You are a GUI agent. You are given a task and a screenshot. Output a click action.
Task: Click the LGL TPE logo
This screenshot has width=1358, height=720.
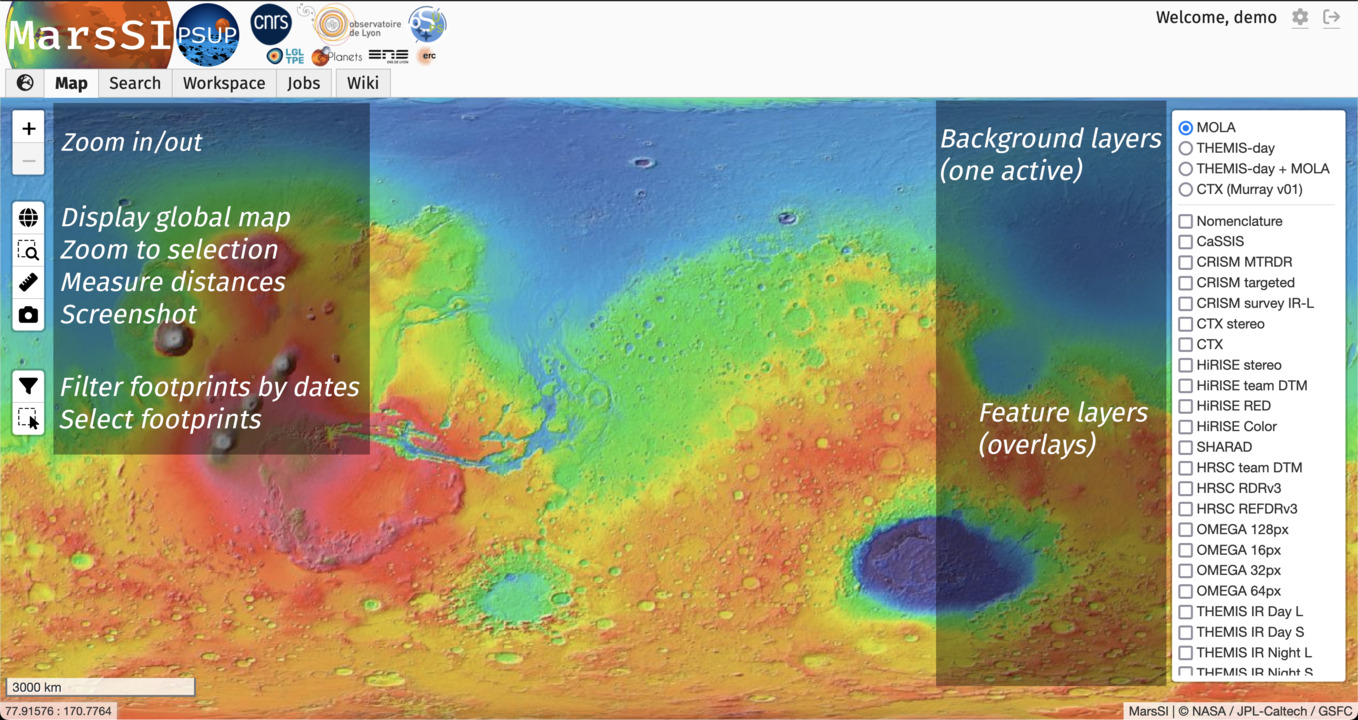coord(286,57)
